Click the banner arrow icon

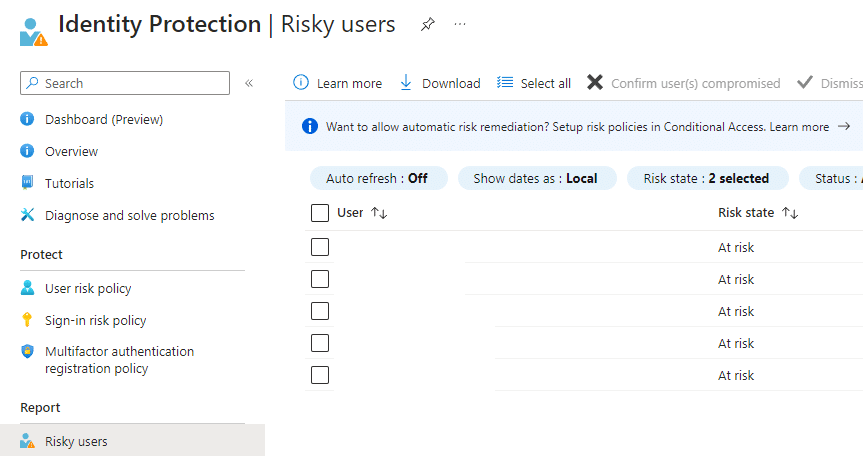coord(844,127)
